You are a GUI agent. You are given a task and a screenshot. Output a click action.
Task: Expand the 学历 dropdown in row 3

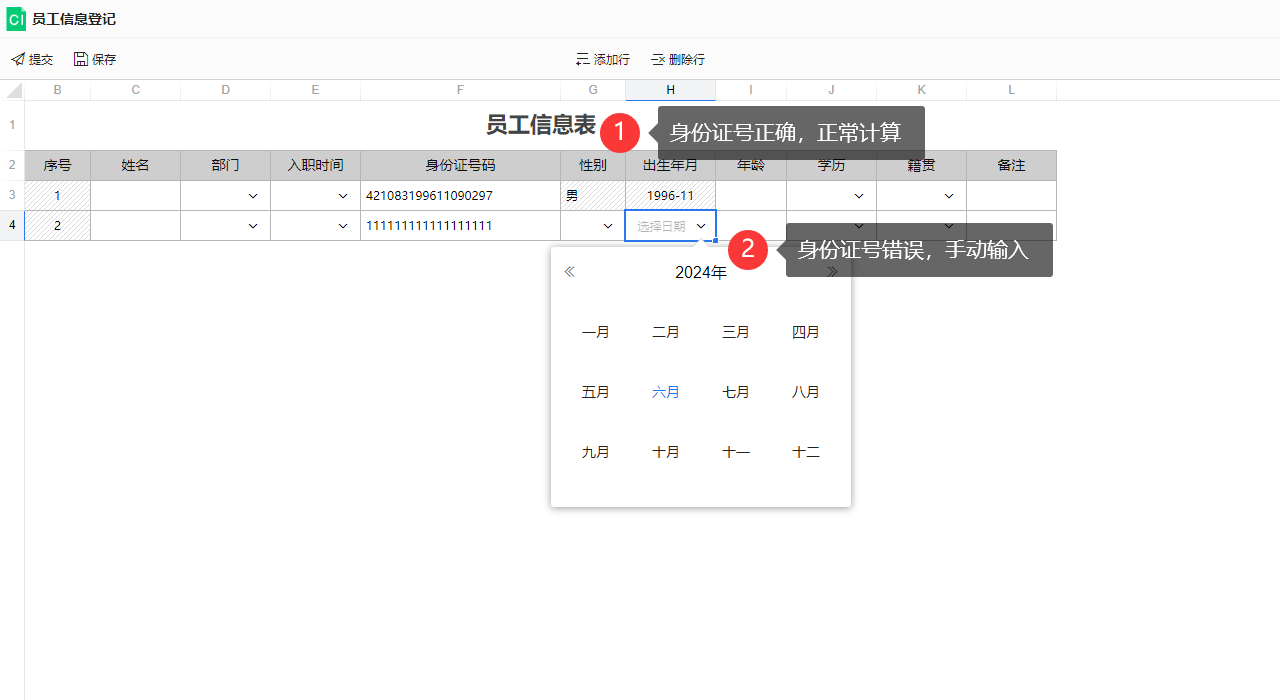pyautogui.click(x=859, y=196)
